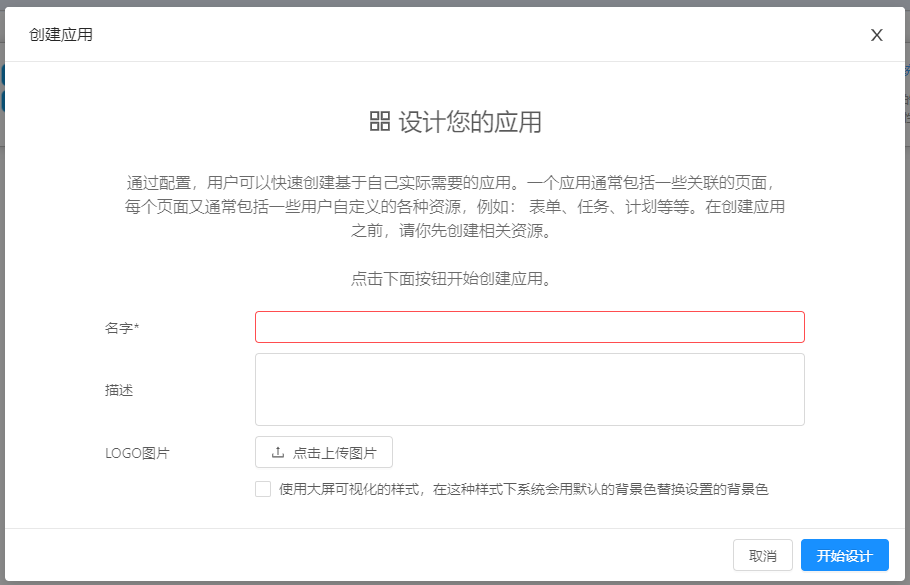Click the 名字* field label
Image resolution: width=910 pixels, height=585 pixels.
click(x=122, y=328)
